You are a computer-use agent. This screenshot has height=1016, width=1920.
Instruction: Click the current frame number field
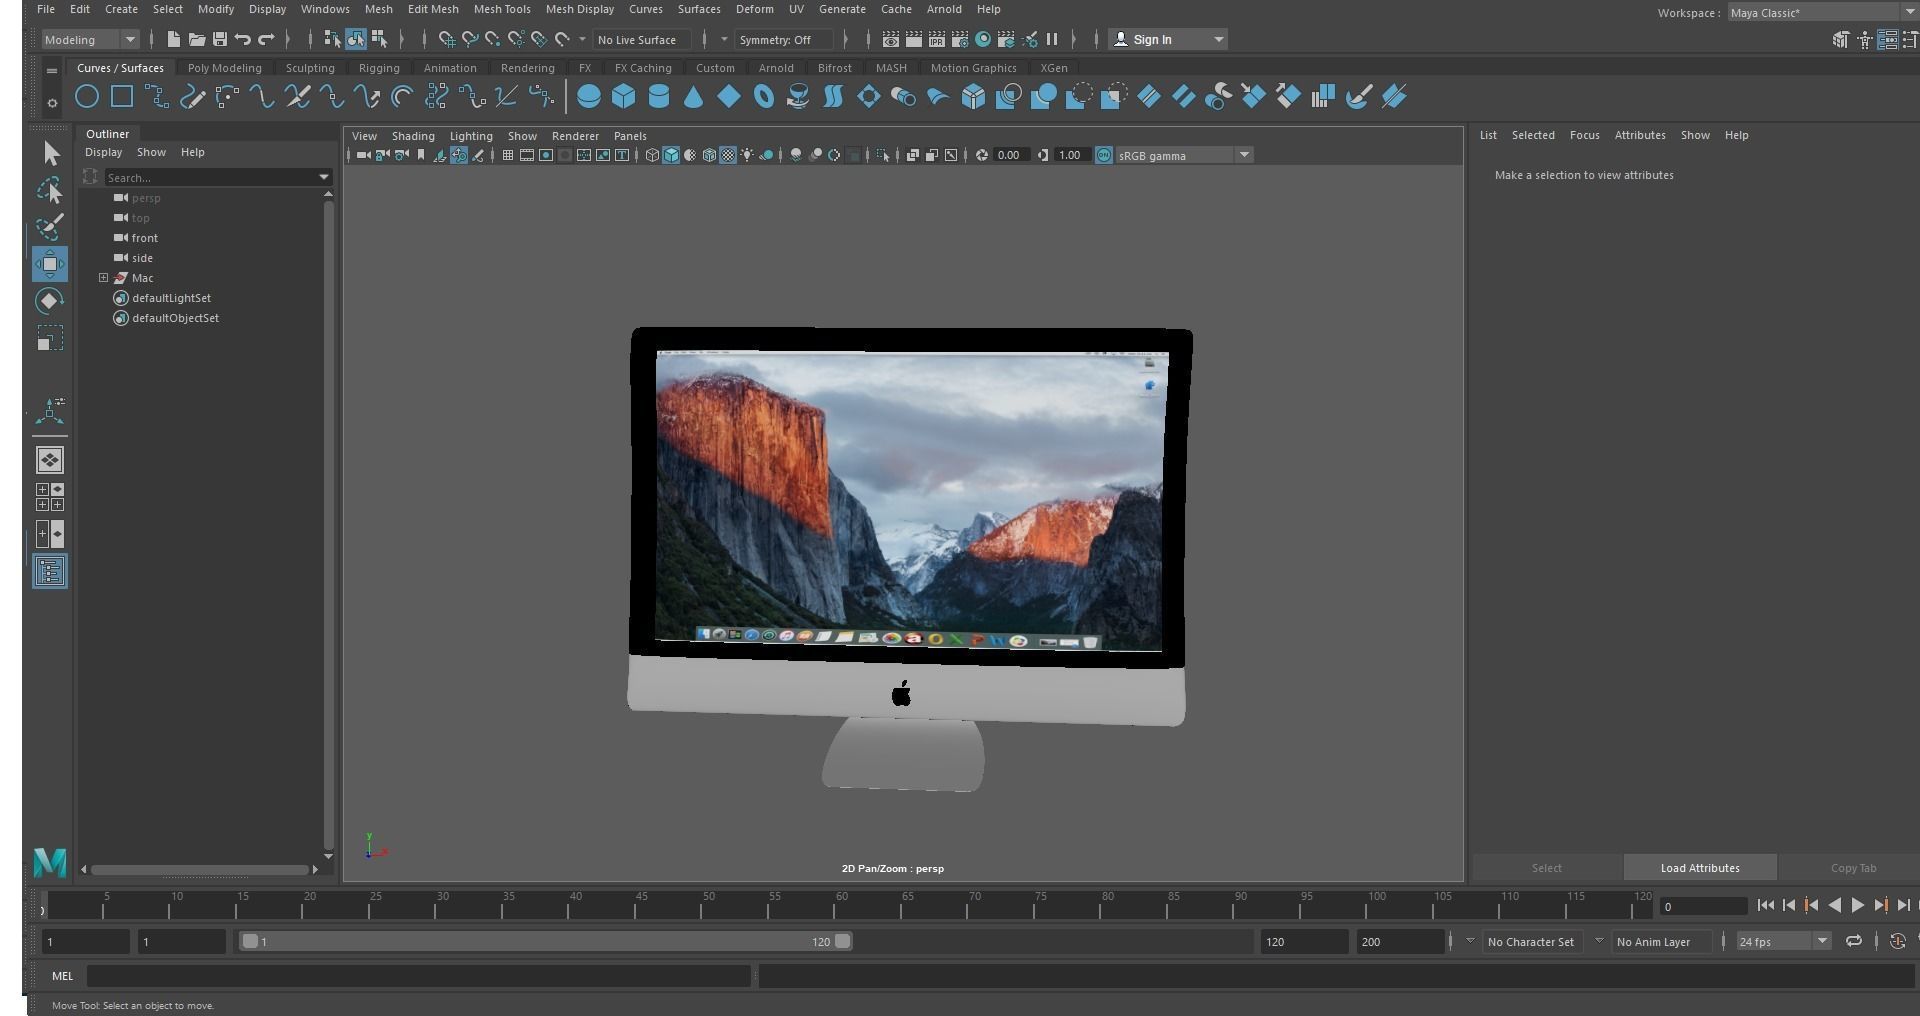[1704, 906]
